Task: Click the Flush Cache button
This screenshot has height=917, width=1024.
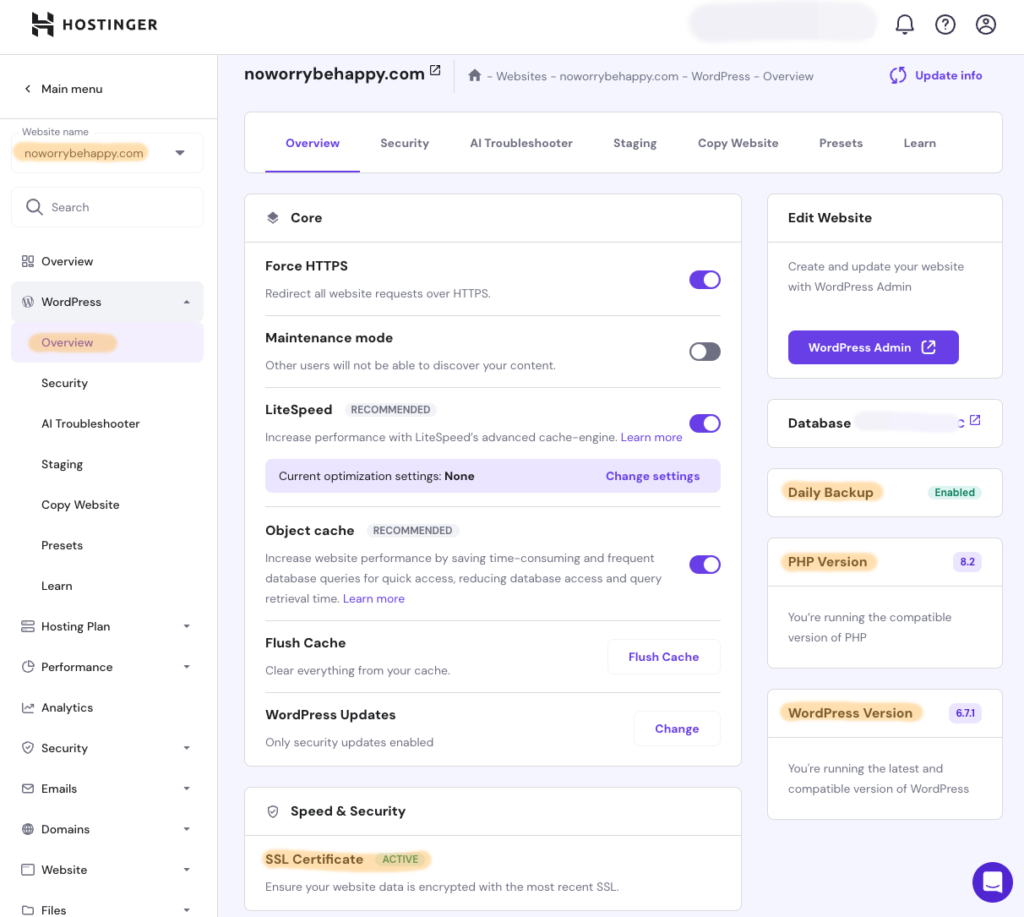Action: pos(664,657)
